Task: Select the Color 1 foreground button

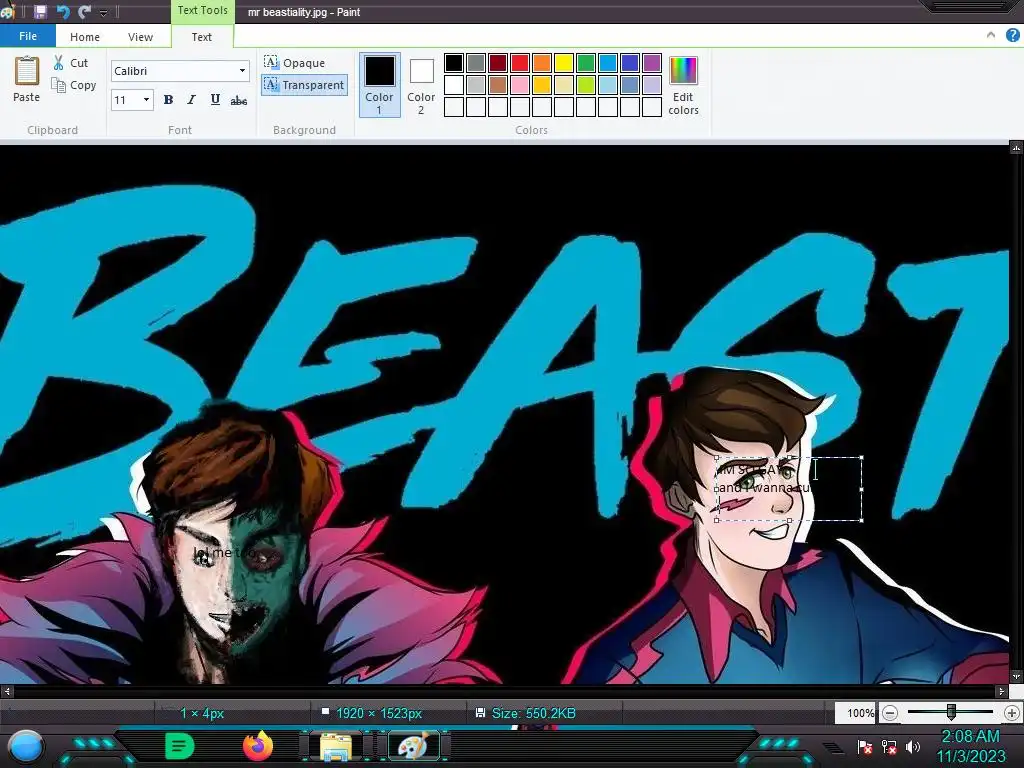Action: coord(379,85)
